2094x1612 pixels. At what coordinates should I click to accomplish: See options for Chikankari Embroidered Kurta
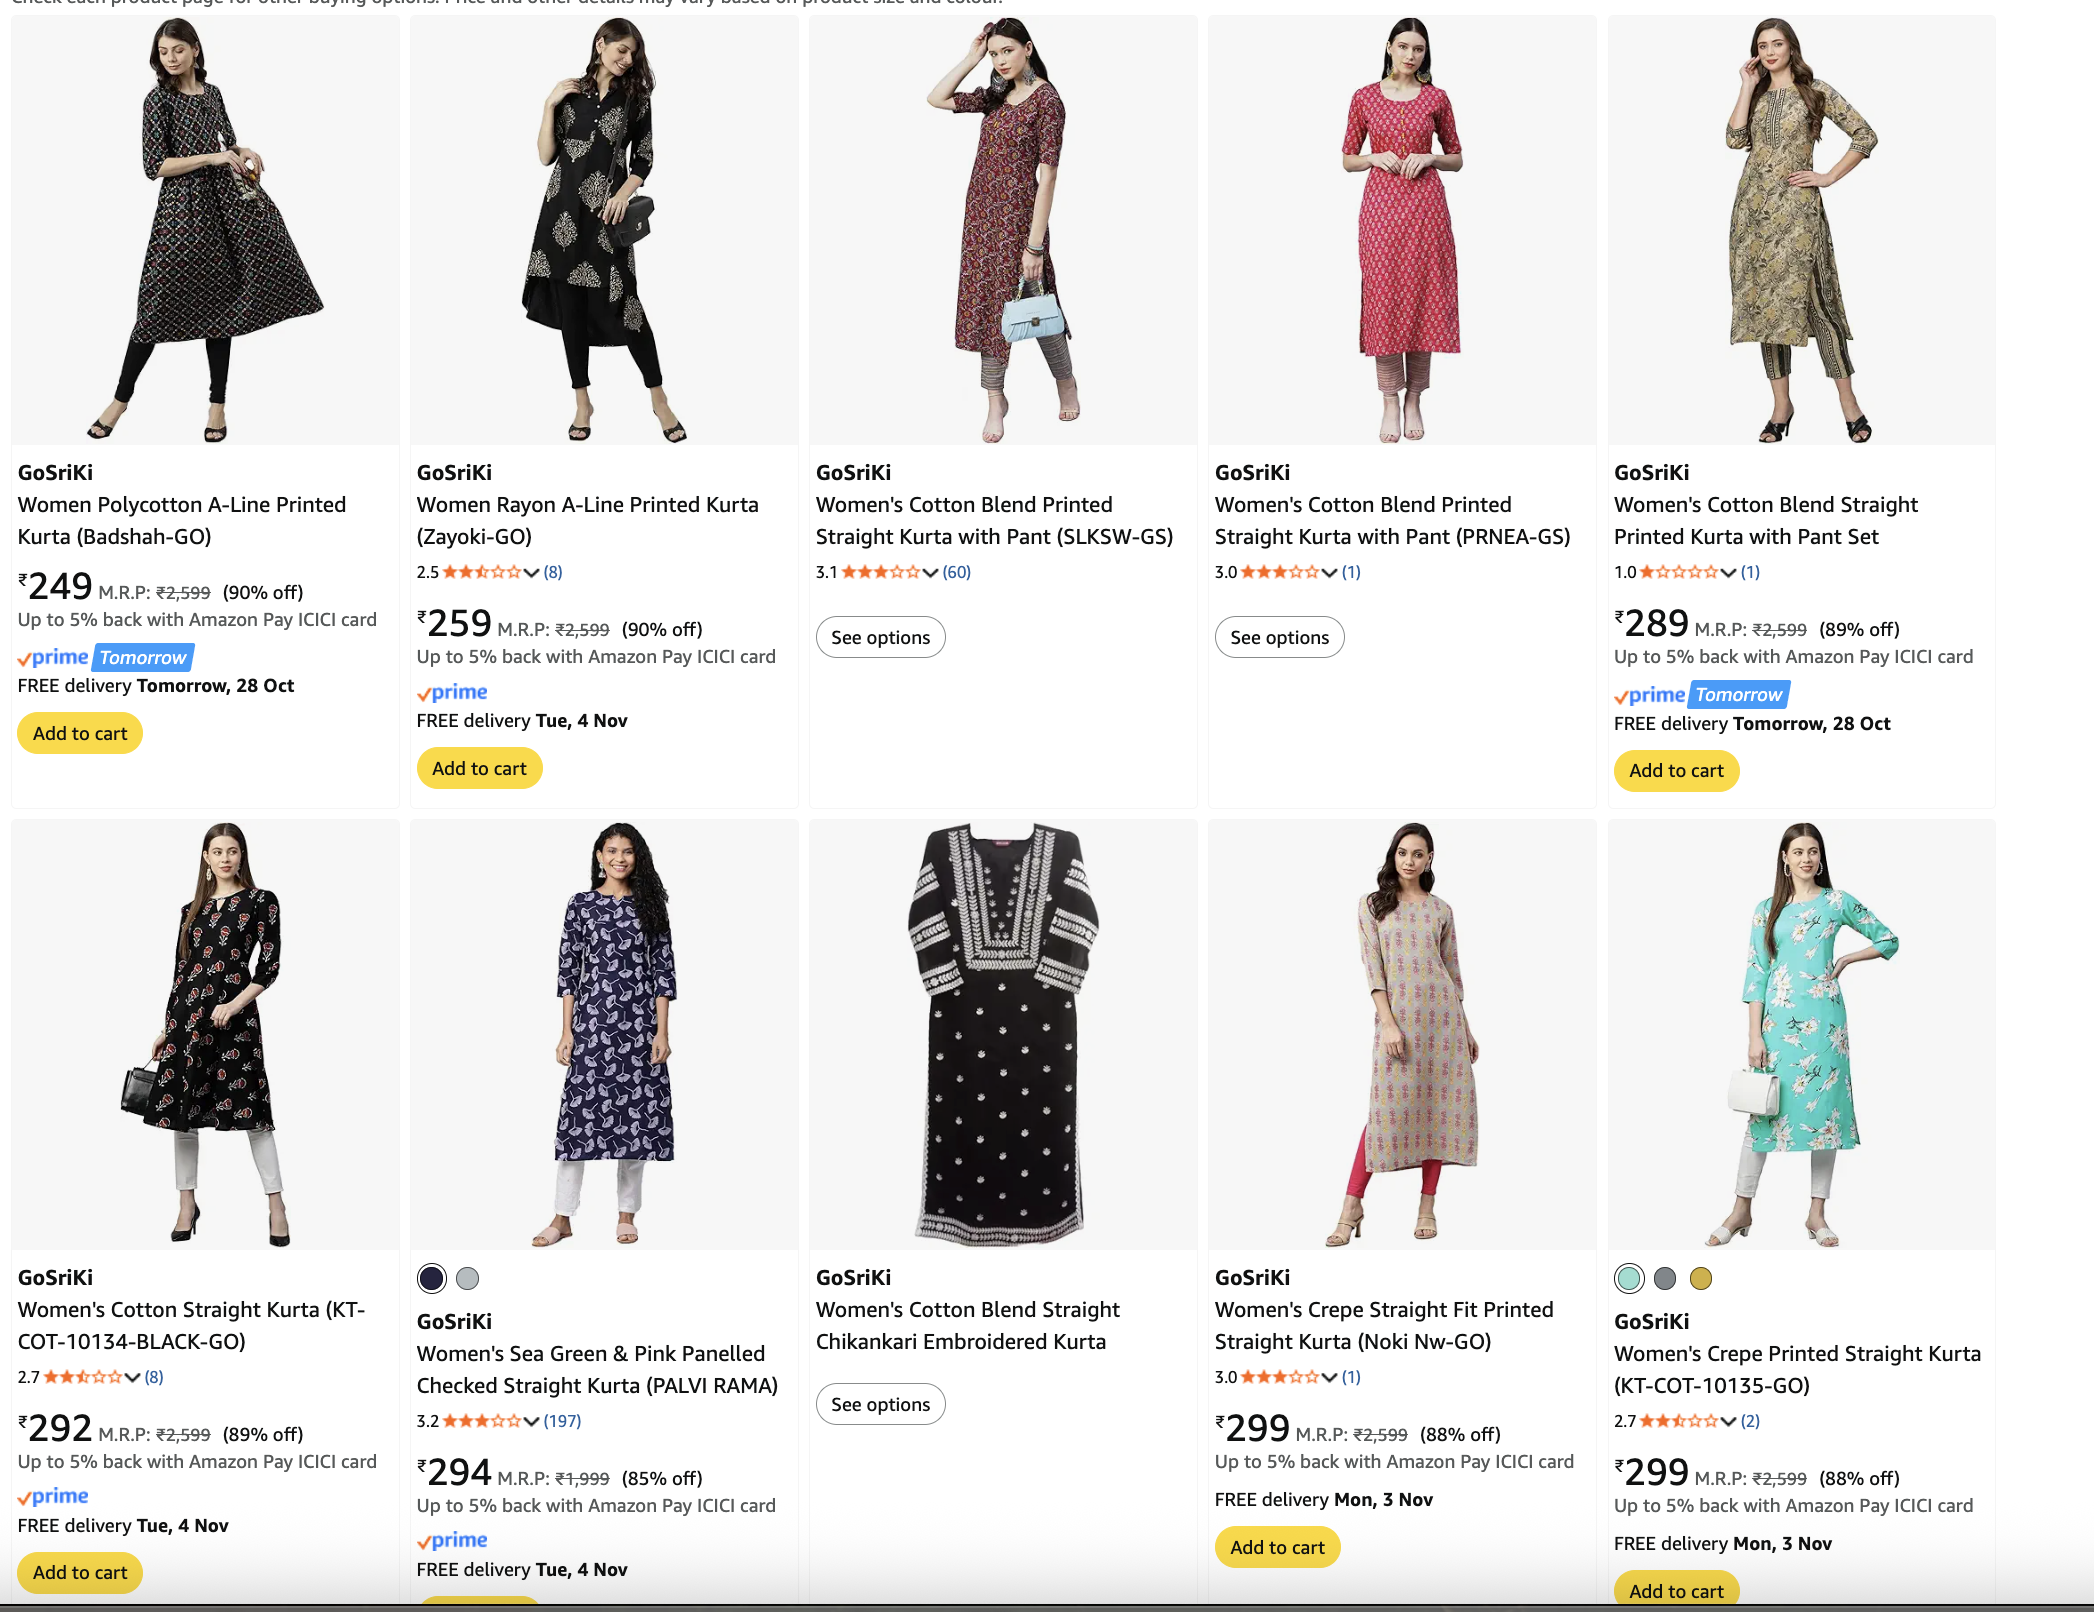pyautogui.click(x=880, y=1404)
